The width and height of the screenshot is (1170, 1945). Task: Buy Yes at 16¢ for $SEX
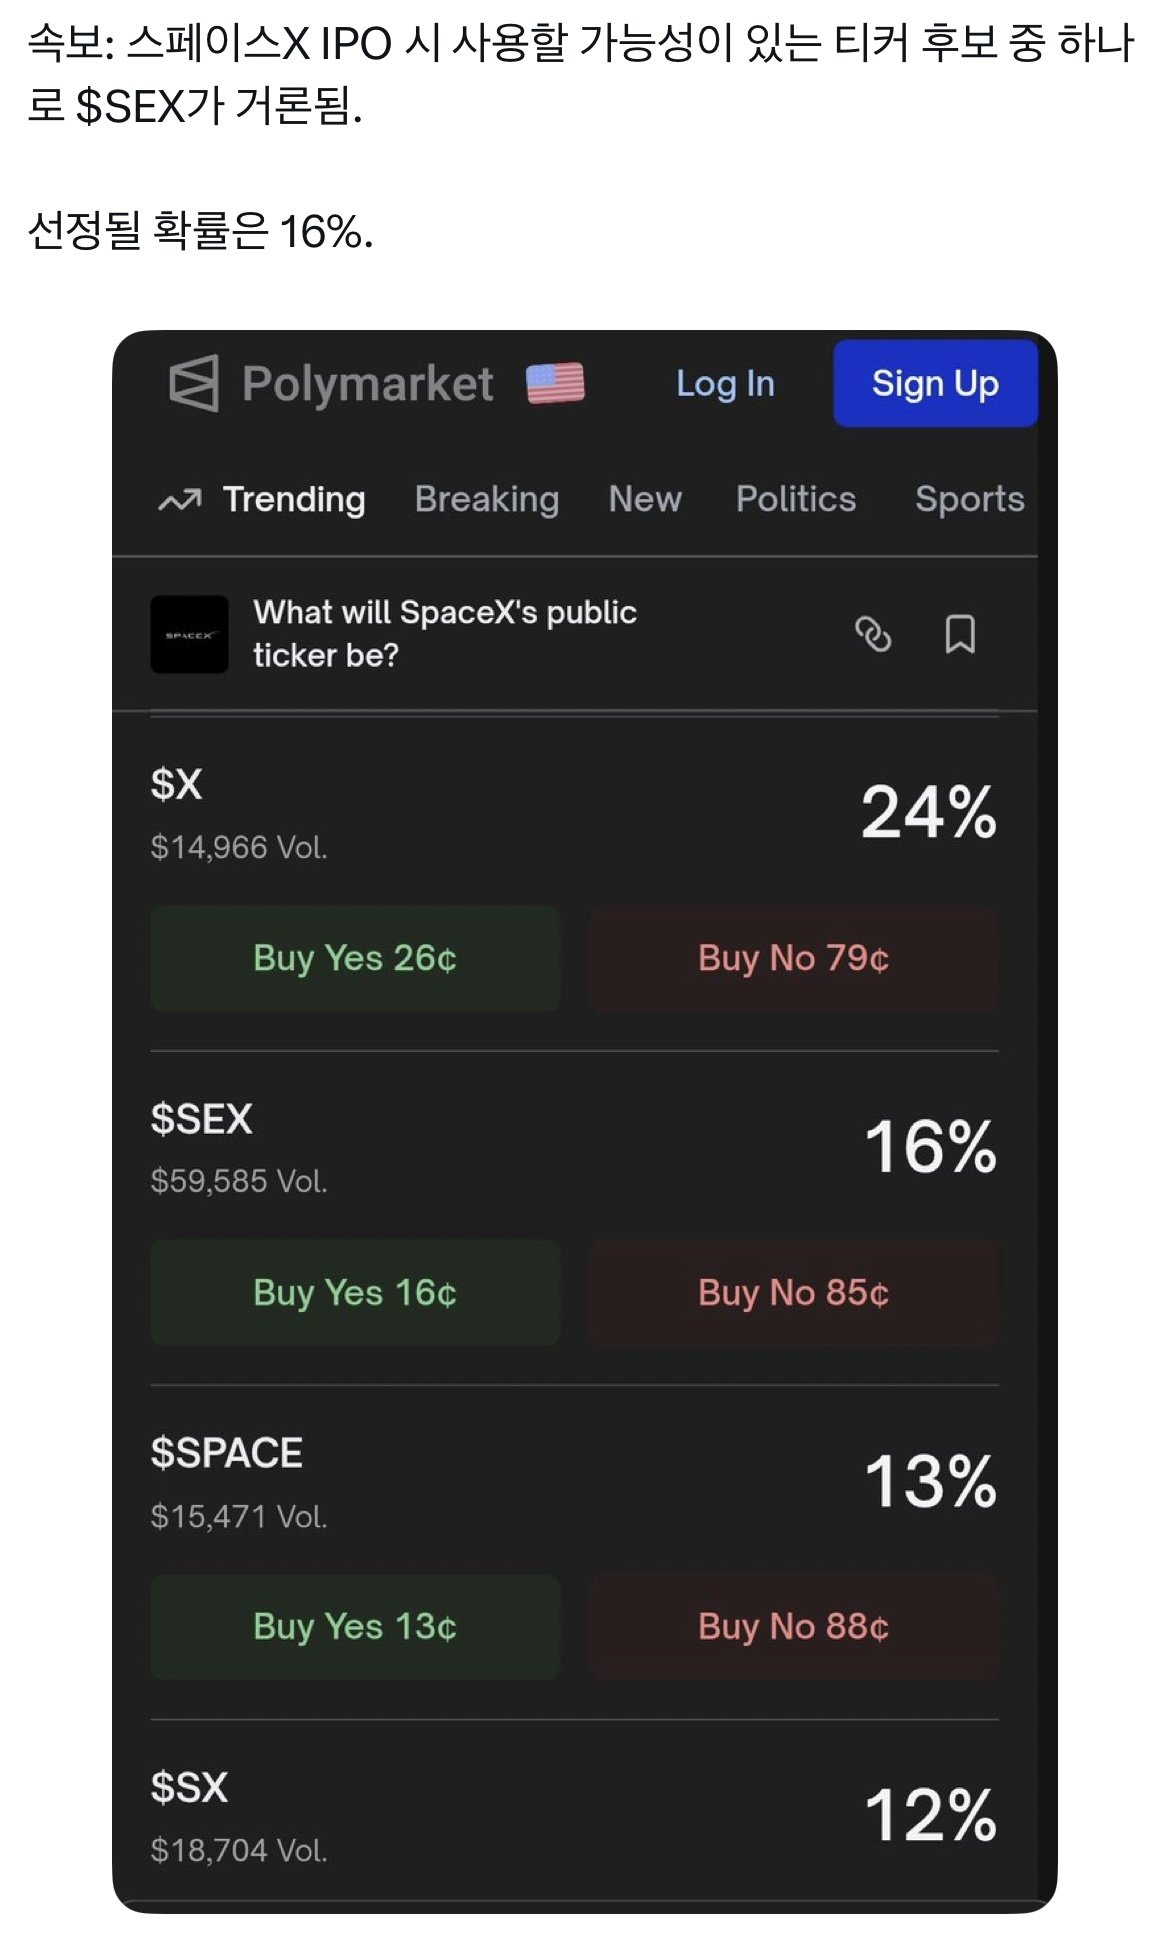(355, 1292)
